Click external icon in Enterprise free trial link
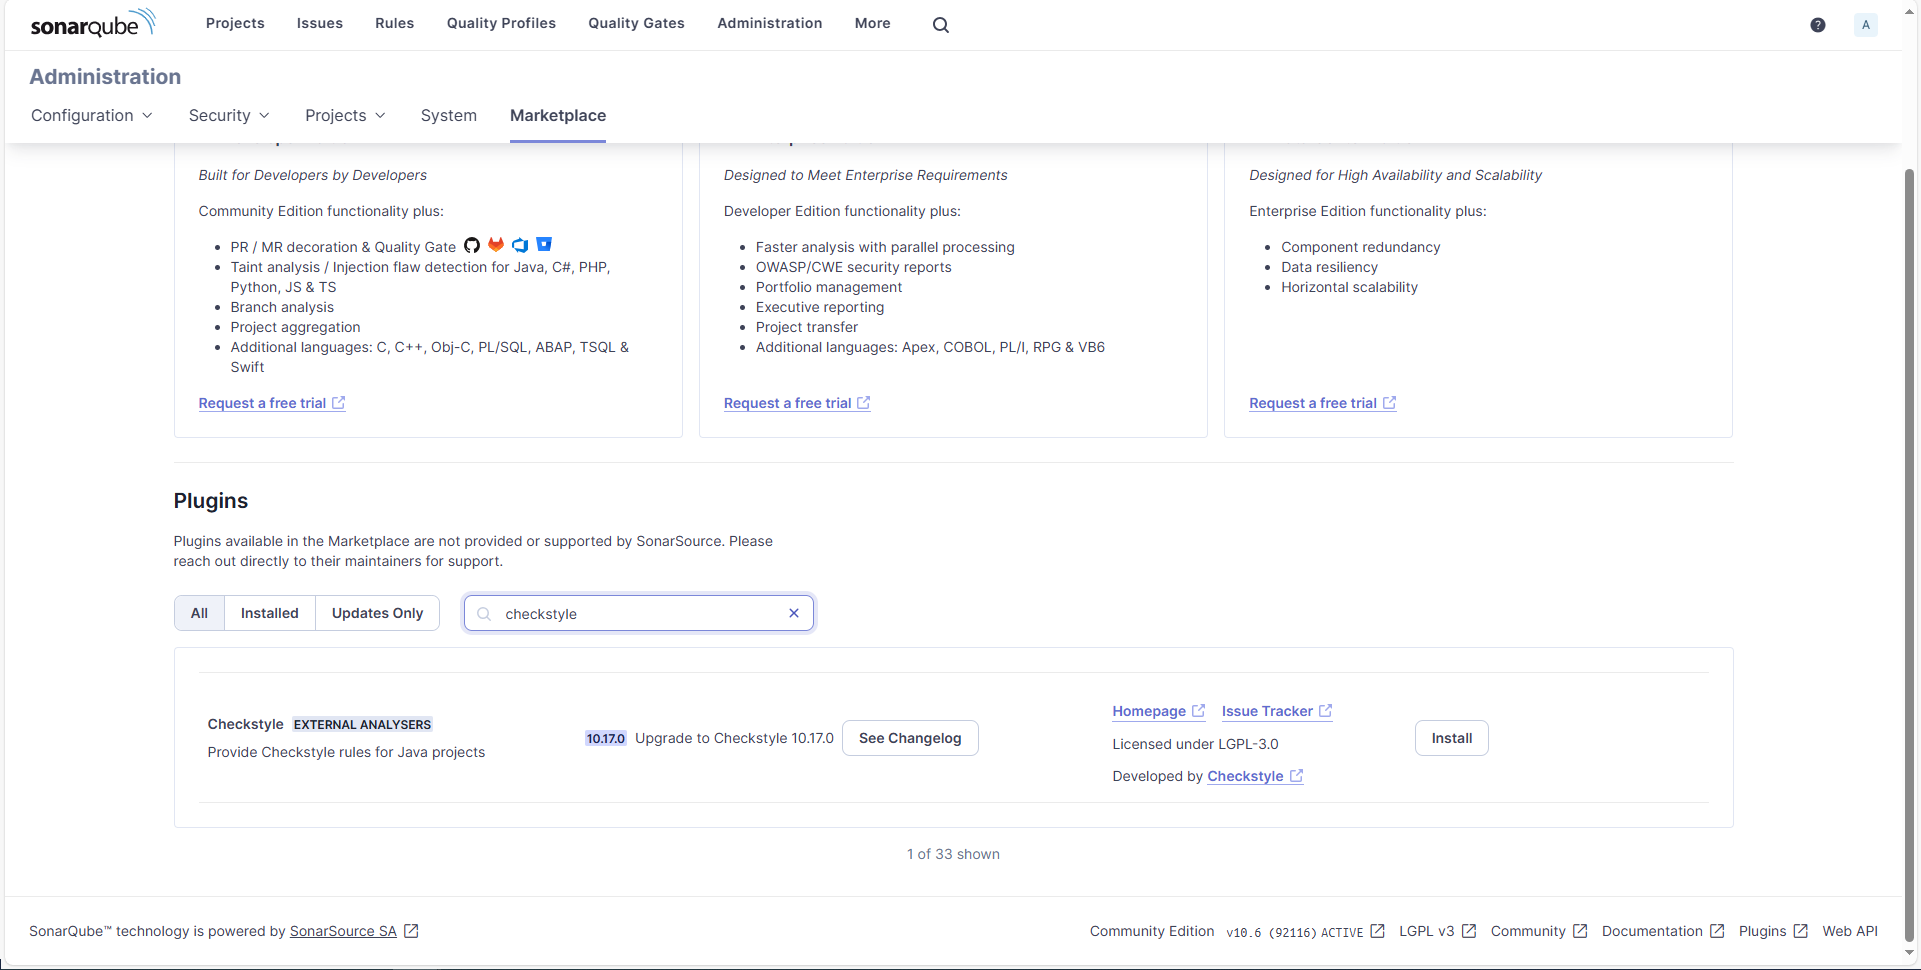 click(864, 402)
